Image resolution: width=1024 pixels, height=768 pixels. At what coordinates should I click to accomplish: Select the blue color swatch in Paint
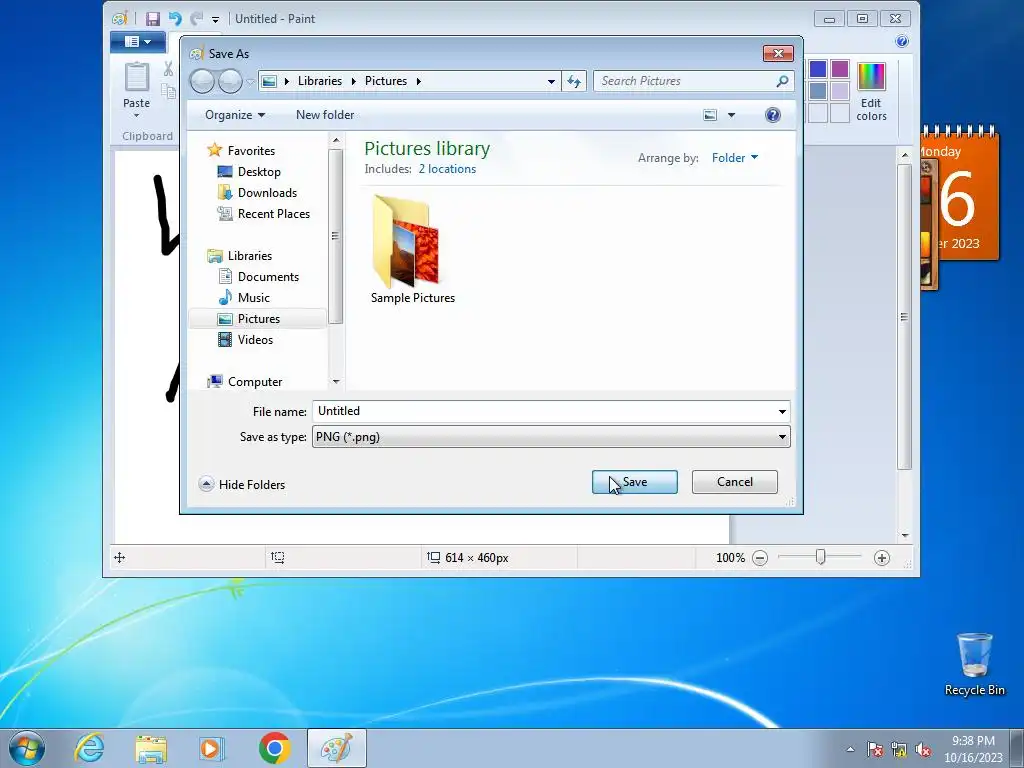[818, 69]
